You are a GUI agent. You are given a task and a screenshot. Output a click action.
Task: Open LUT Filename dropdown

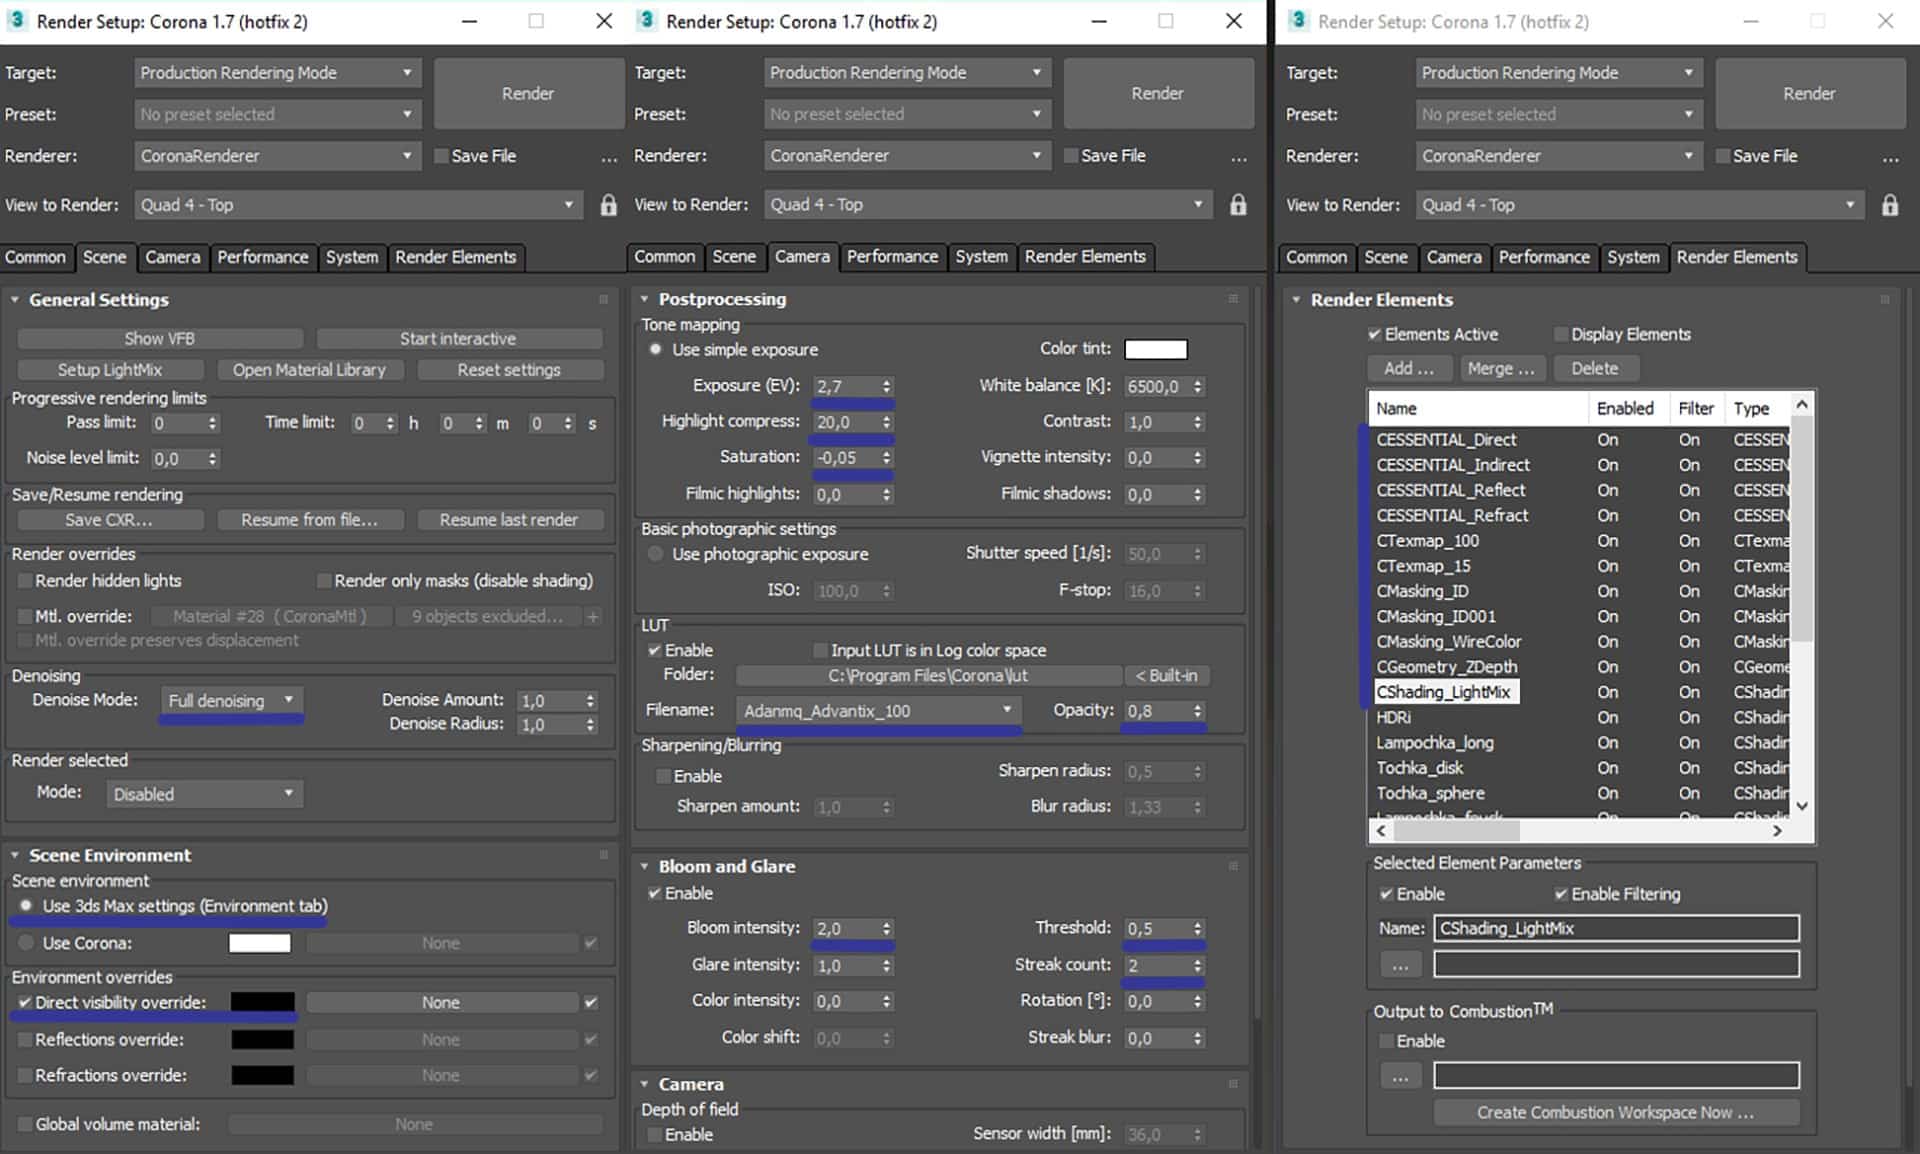(x=879, y=710)
